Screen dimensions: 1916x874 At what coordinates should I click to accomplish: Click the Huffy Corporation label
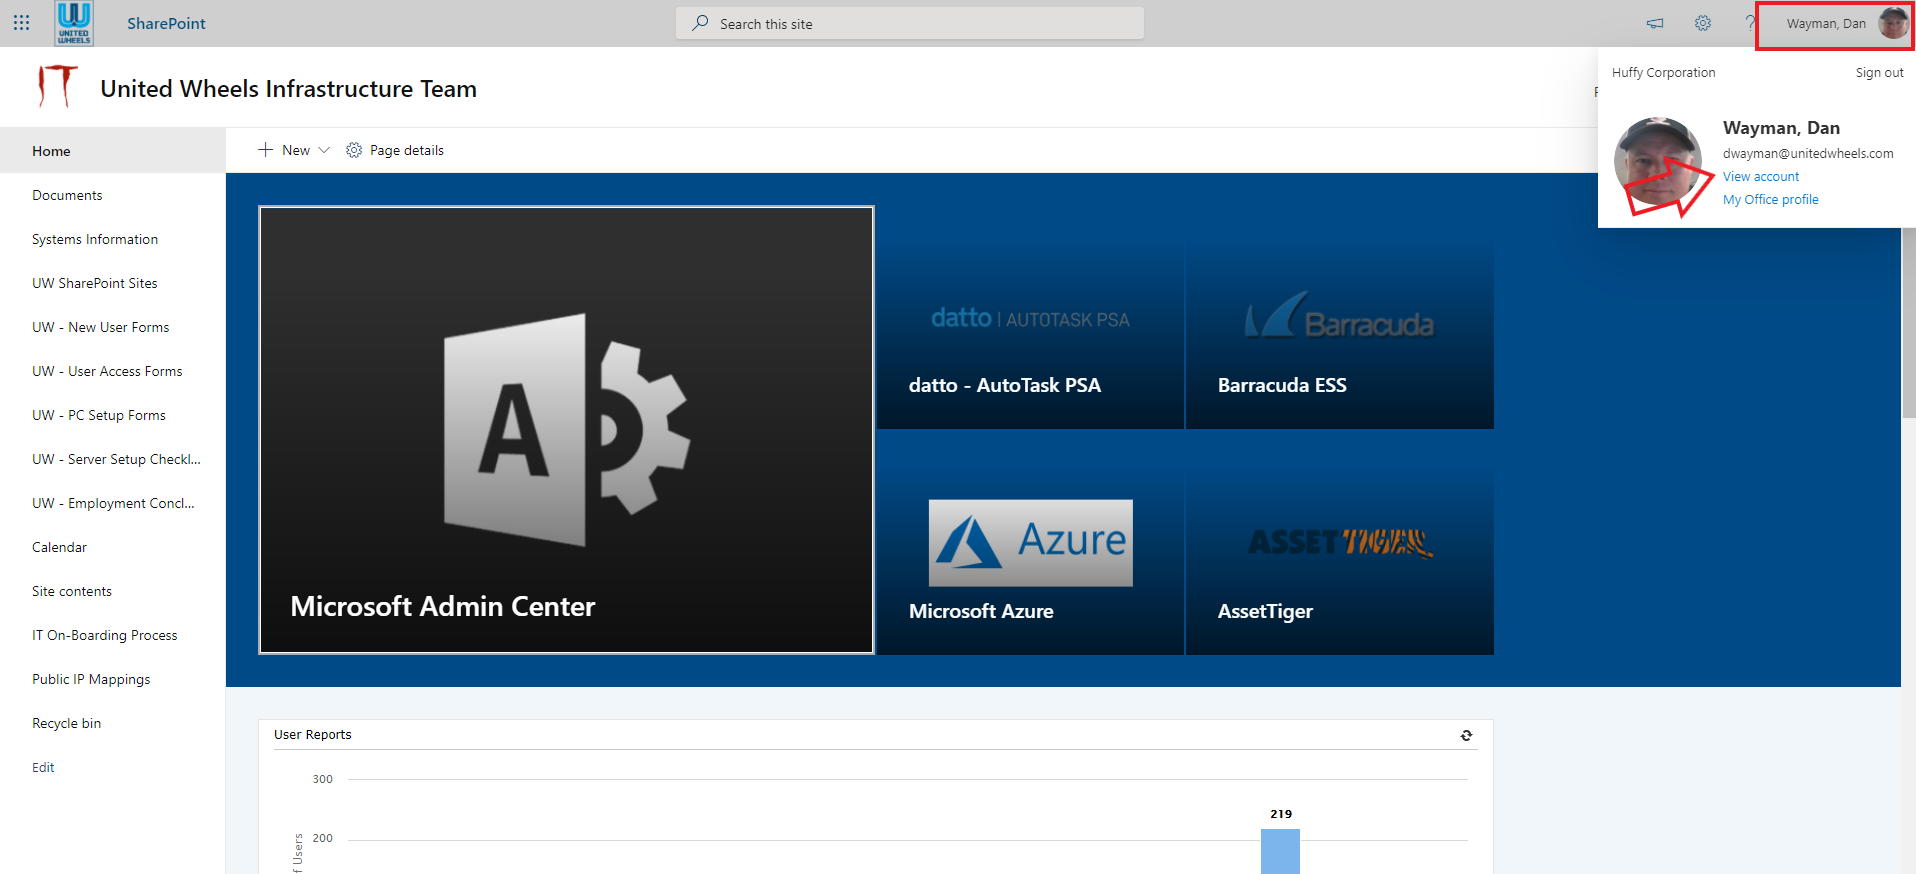point(1663,72)
